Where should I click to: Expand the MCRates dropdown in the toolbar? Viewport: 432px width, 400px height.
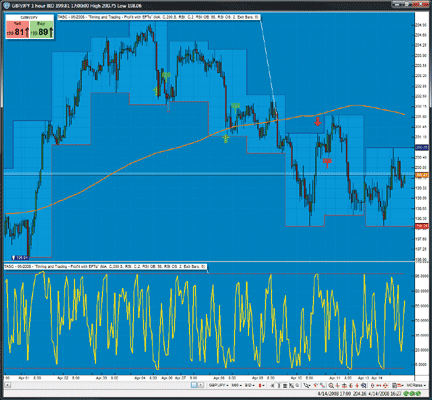[416, 385]
